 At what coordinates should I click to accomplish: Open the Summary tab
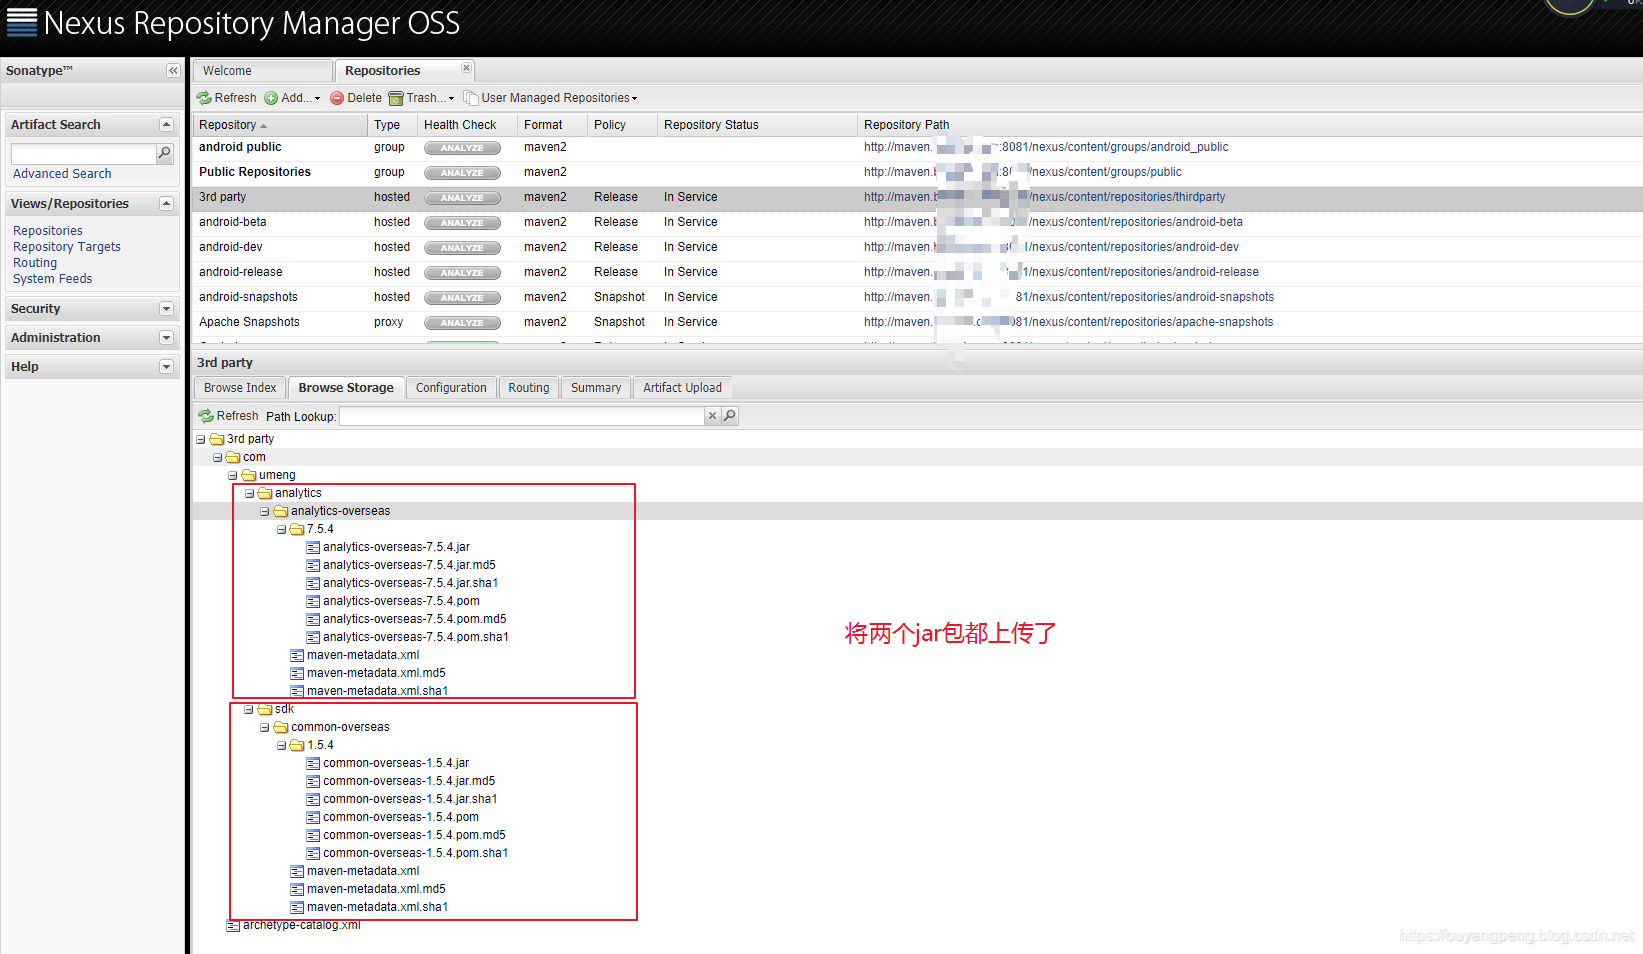pos(596,388)
